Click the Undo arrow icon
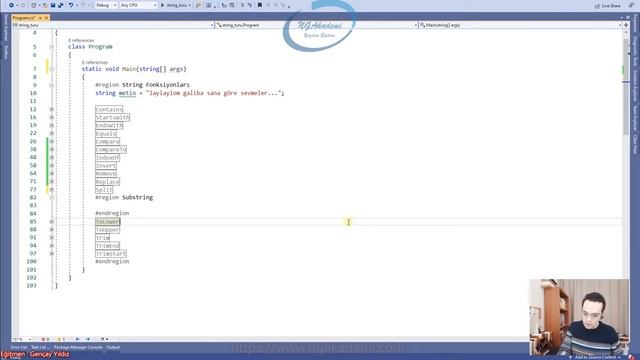 pyautogui.click(x=71, y=5)
